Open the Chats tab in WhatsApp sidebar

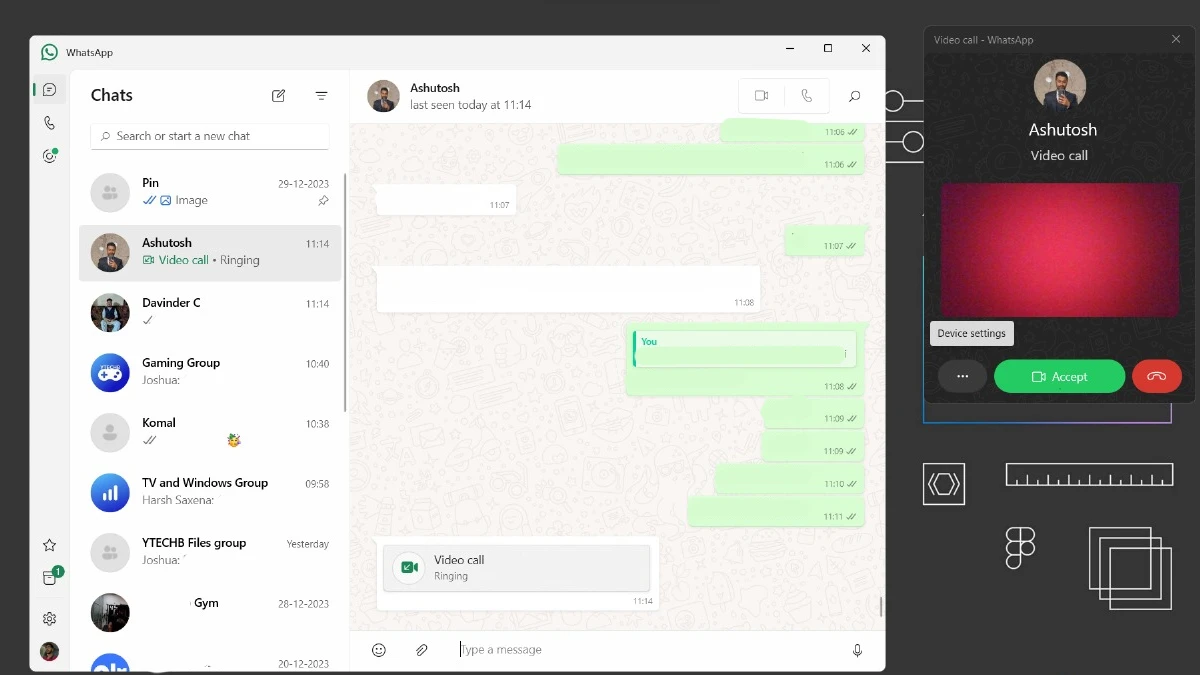[49, 90]
